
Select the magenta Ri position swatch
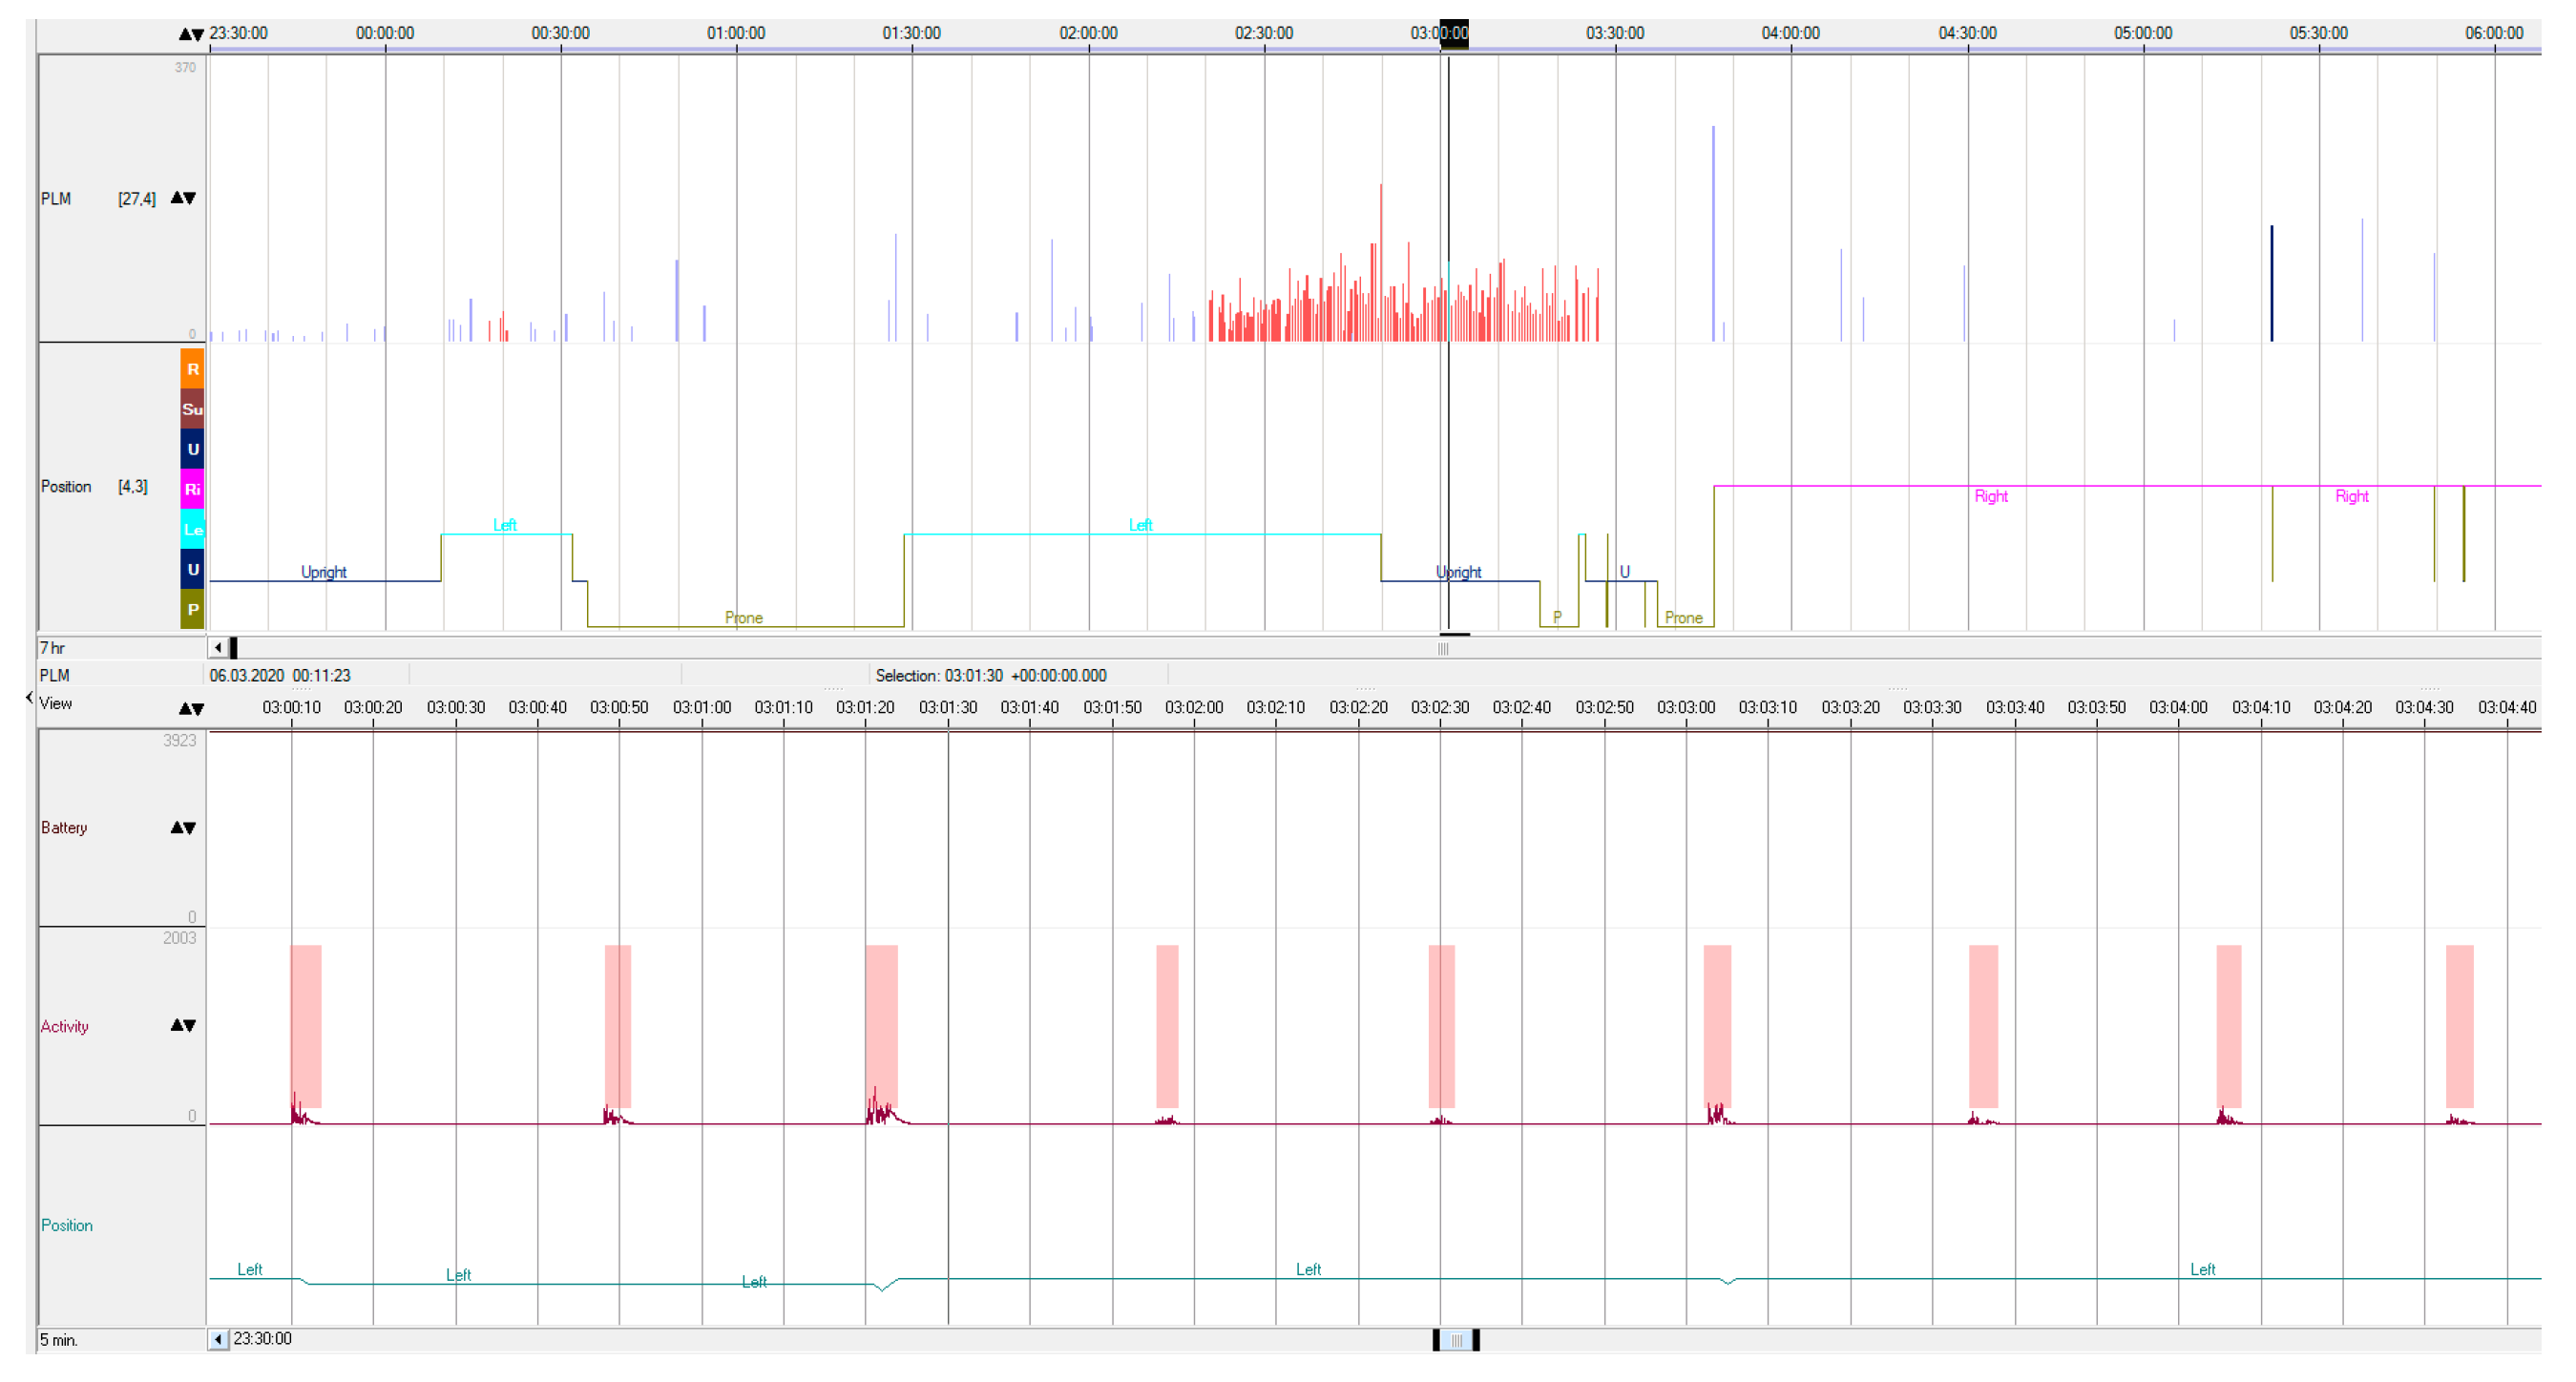point(192,489)
